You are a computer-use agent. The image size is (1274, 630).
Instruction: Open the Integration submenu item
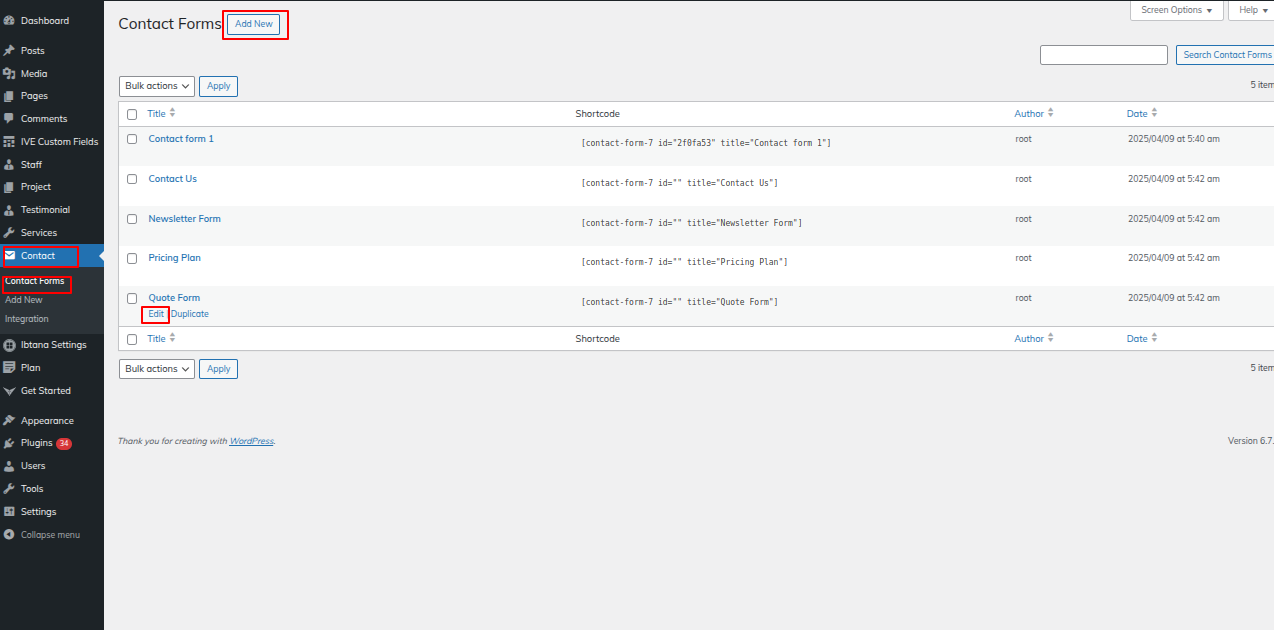pyautogui.click(x=27, y=319)
